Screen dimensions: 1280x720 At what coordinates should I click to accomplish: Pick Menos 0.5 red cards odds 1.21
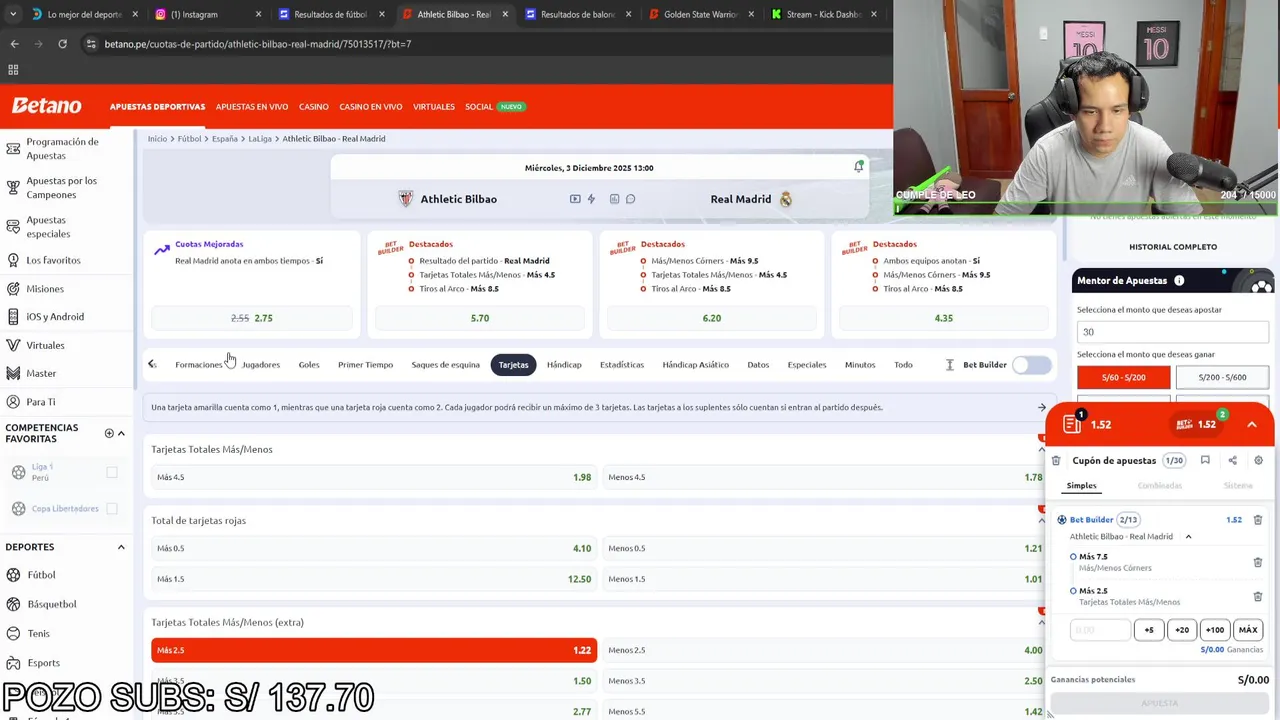coord(825,548)
